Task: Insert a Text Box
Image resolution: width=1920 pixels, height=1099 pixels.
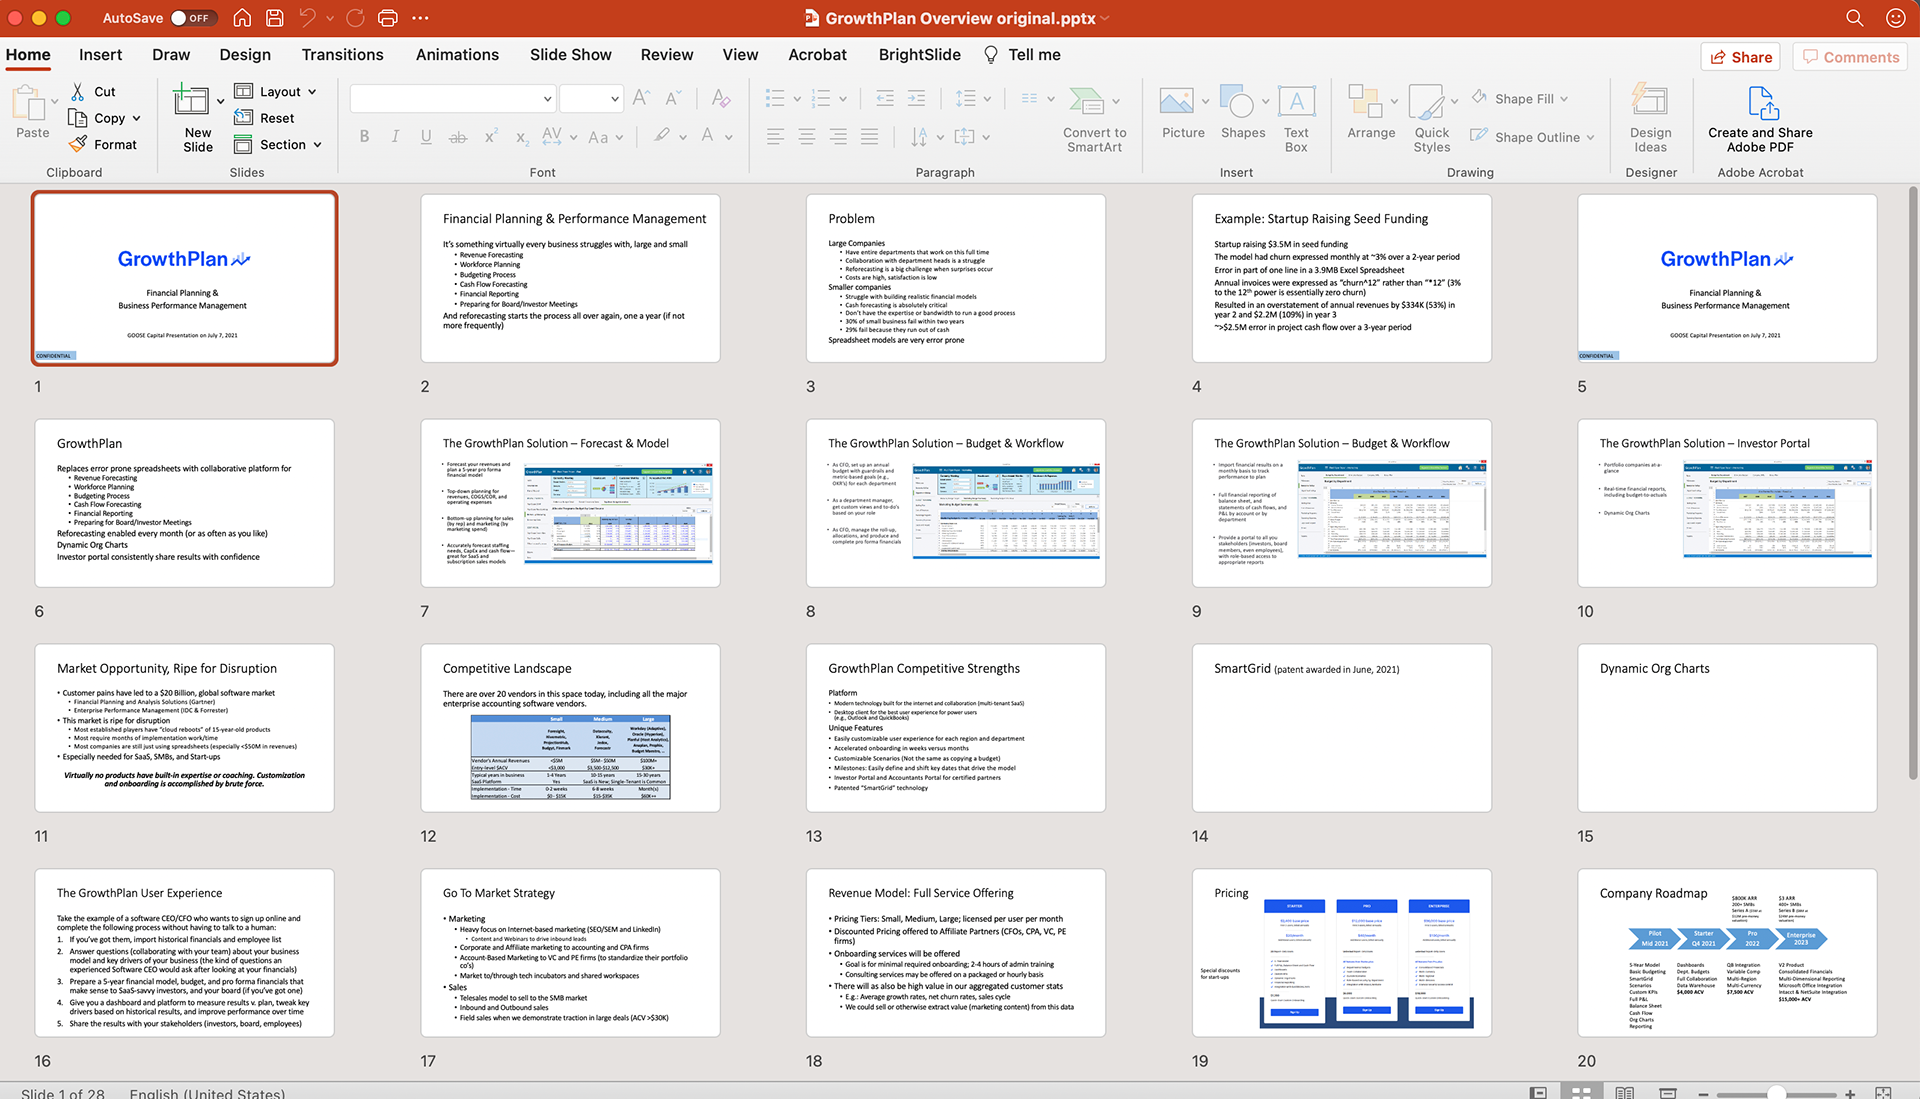Action: pos(1296,119)
